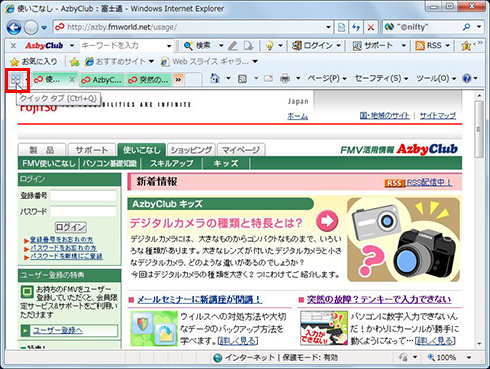Viewport: 490px width, 369px height.
Task: Select the マイページ site tab
Action: (241, 150)
